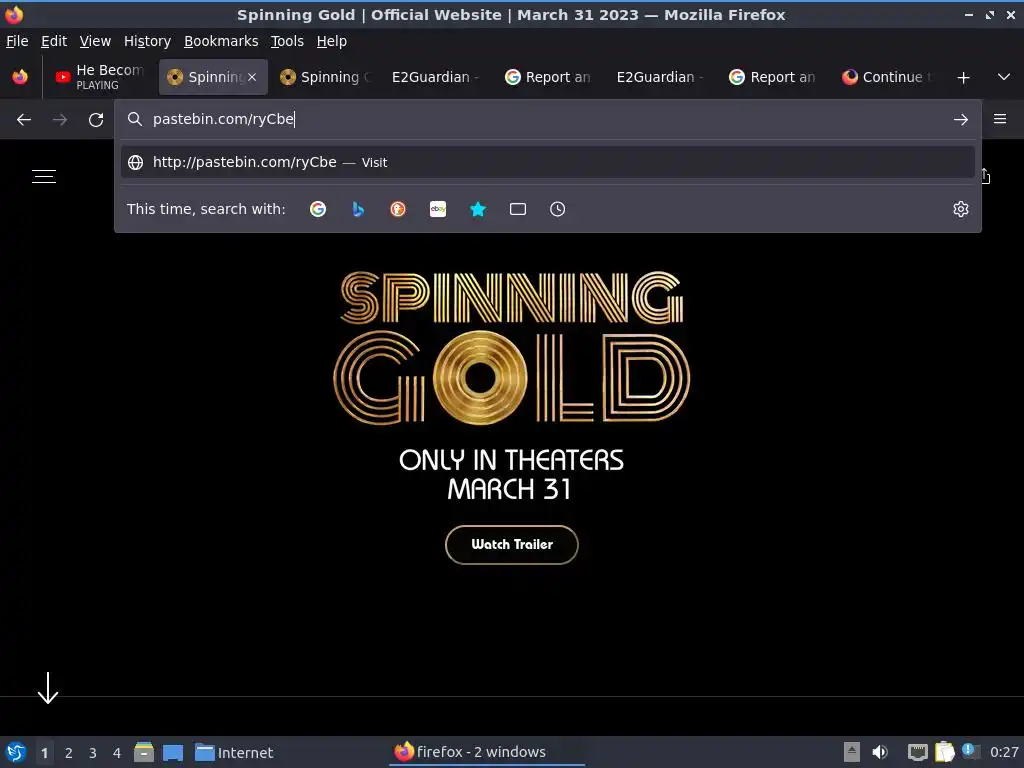Click the notification tray icon with badge
The width and height of the screenshot is (1024, 768).
970,751
